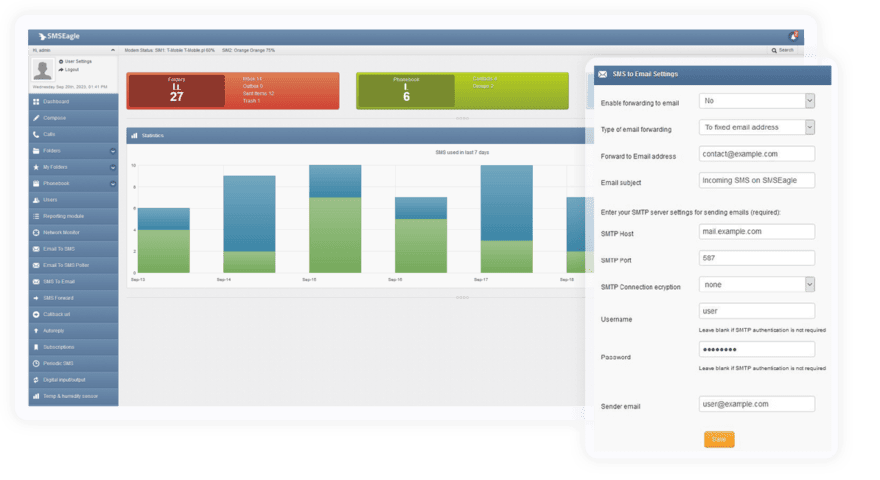The width and height of the screenshot is (880, 480).
Task: Click the Dashboard grid icon in sidebar
Action: click(36, 102)
